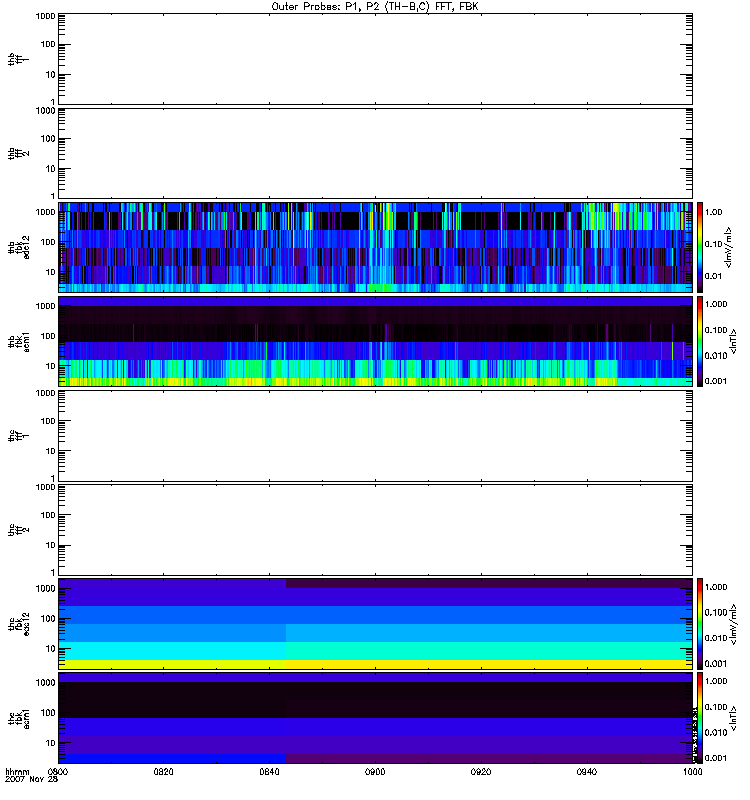This screenshot has height=800, width=750.
Task: Click the thb scm1 nT color bar
Action: click(701, 340)
